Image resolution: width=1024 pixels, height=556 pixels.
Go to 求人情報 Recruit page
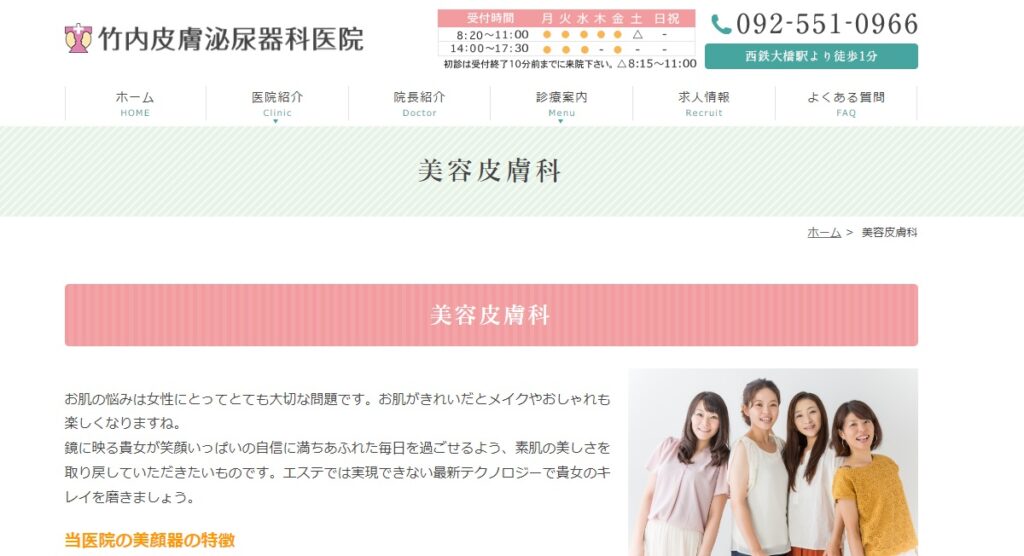point(703,103)
